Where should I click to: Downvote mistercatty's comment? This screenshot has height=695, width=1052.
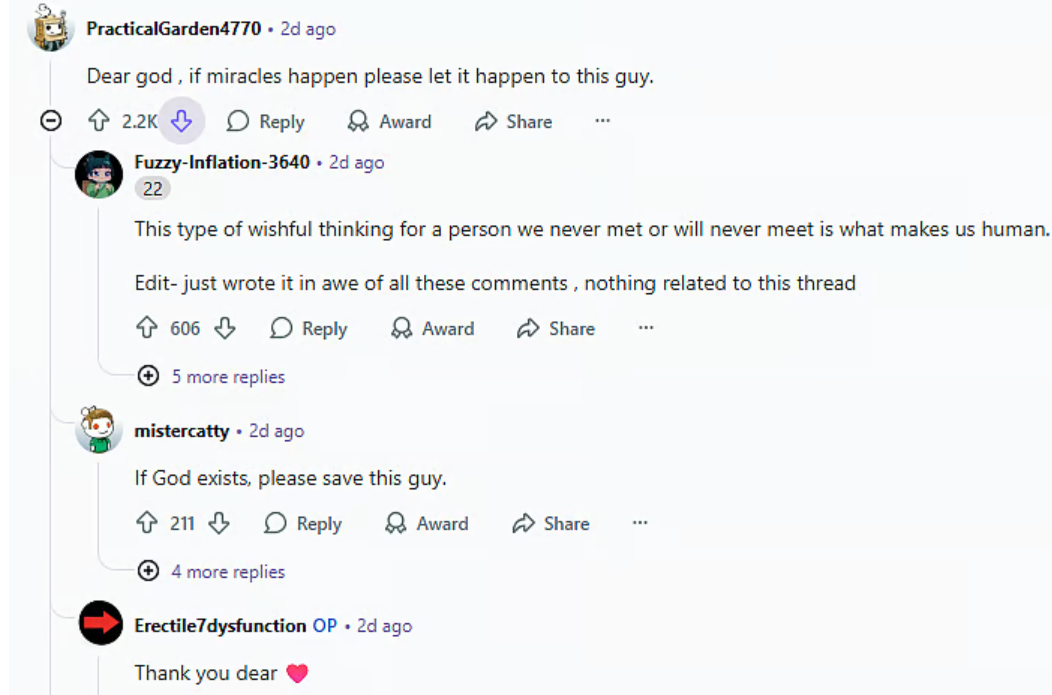(219, 523)
